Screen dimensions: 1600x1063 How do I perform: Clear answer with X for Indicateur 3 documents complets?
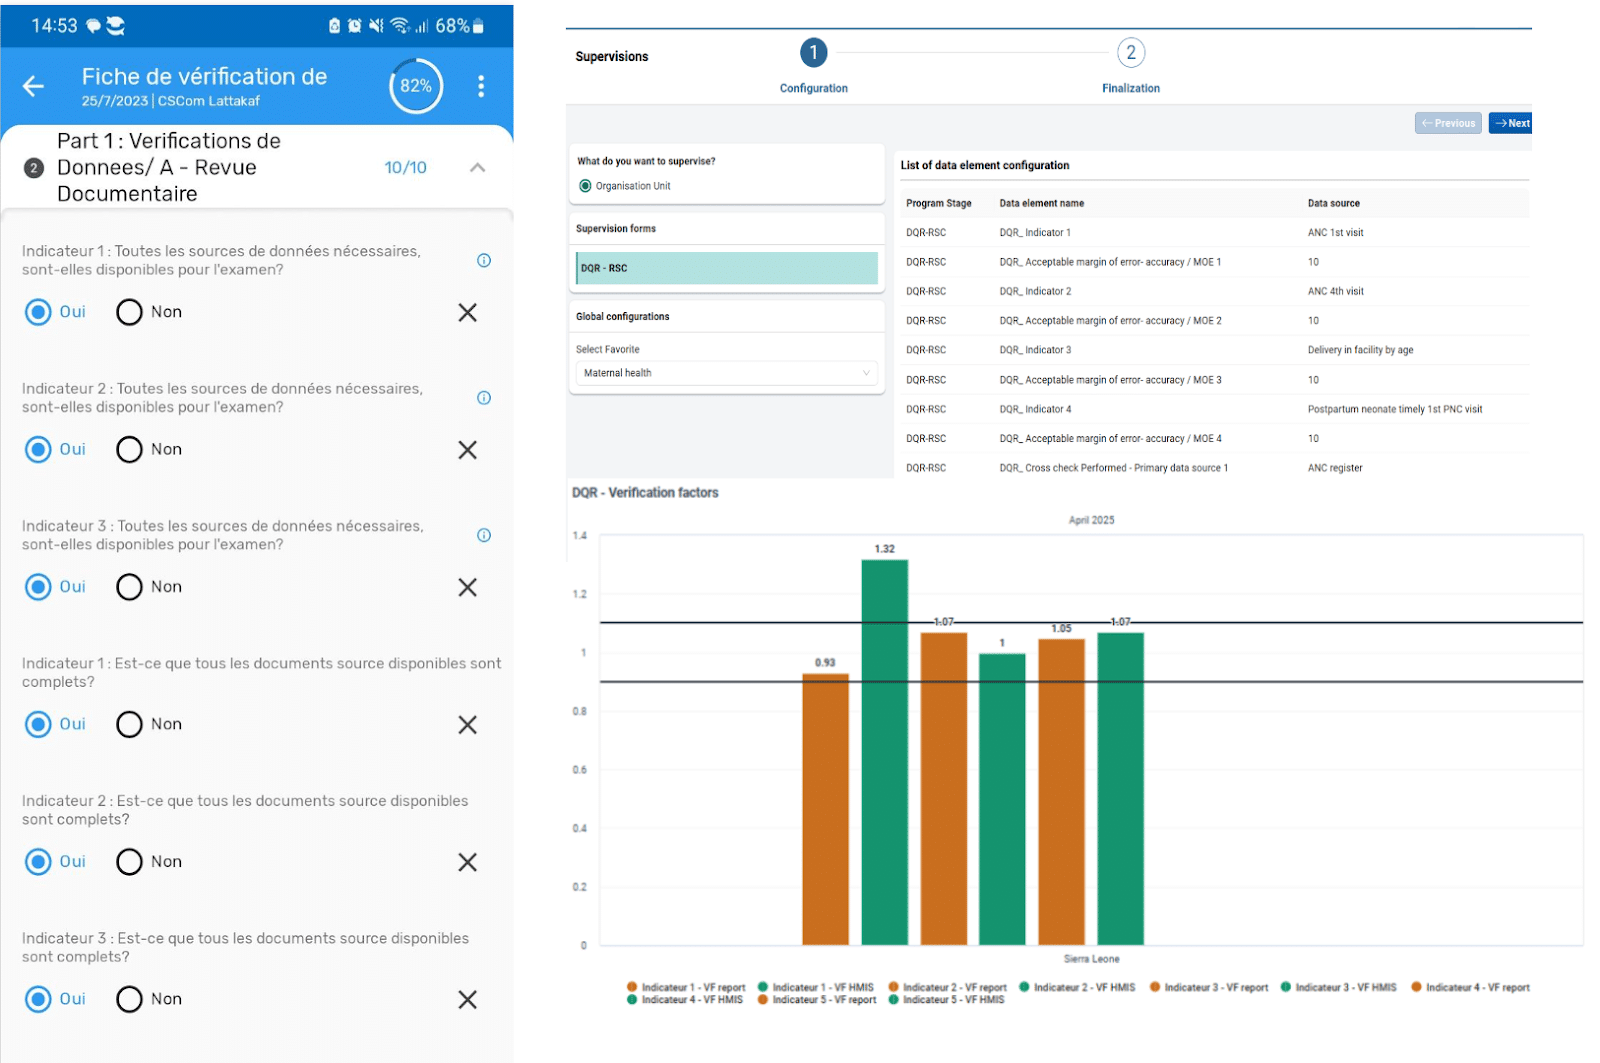(x=467, y=1000)
